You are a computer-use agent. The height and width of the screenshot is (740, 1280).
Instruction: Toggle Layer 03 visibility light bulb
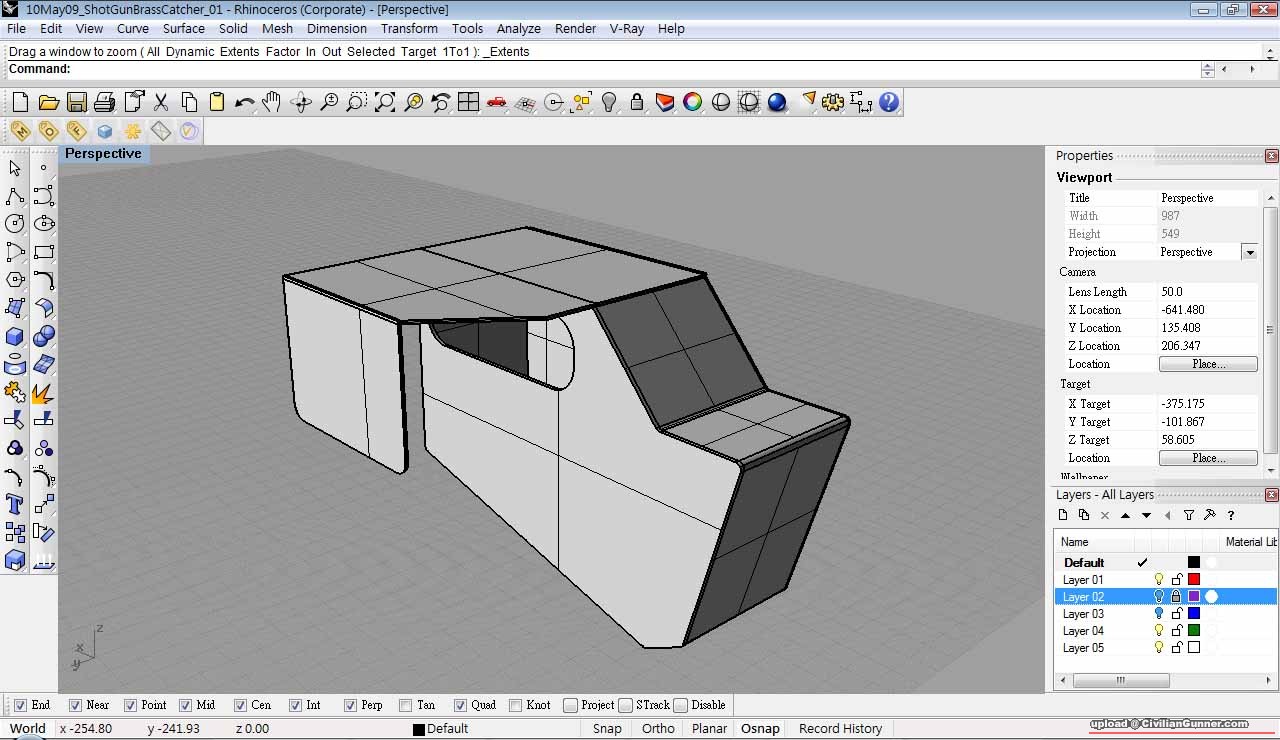[1159, 614]
